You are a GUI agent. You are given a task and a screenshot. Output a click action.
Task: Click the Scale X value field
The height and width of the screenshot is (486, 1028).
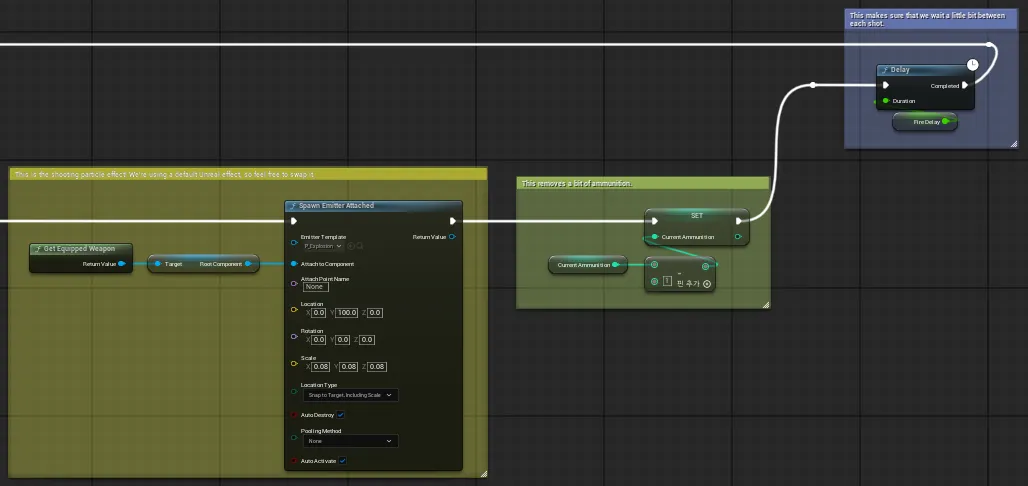coord(321,367)
